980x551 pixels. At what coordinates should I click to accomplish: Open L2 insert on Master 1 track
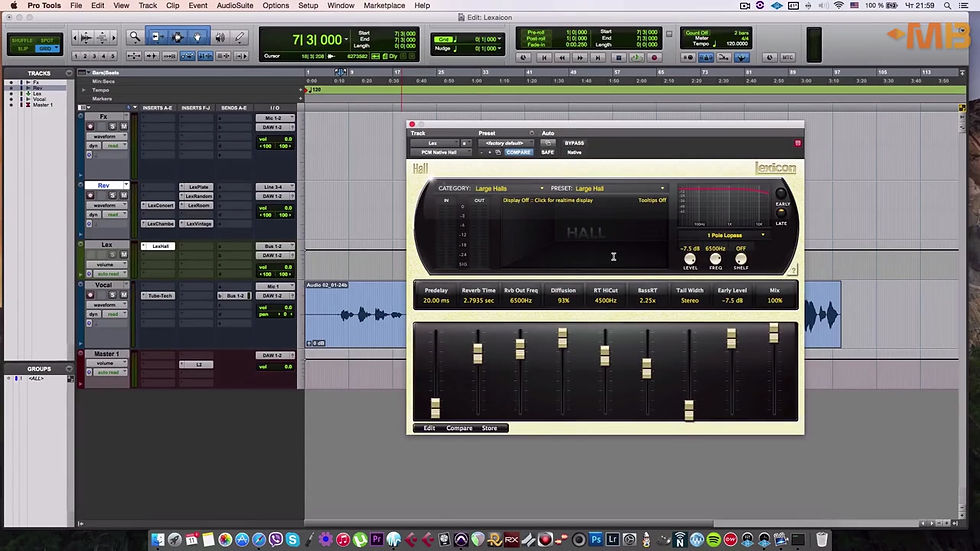[x=196, y=364]
